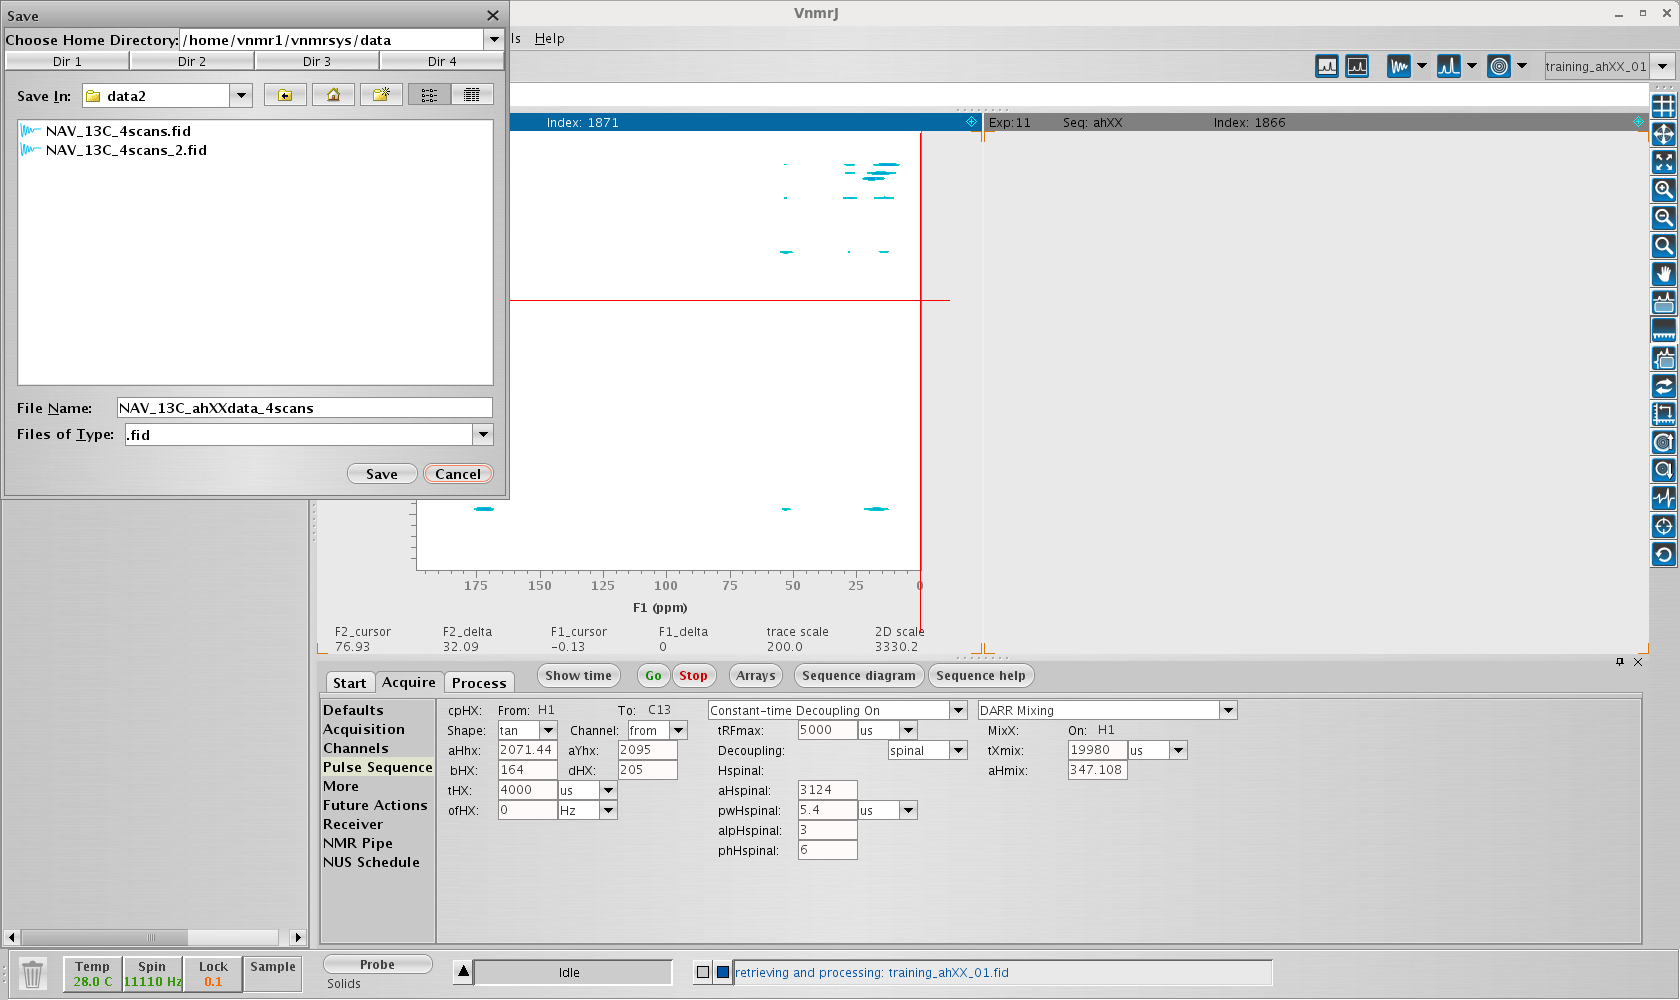This screenshot has height=1000, width=1680.
Task: Click the Sequence diagram button
Action: pyautogui.click(x=858, y=676)
